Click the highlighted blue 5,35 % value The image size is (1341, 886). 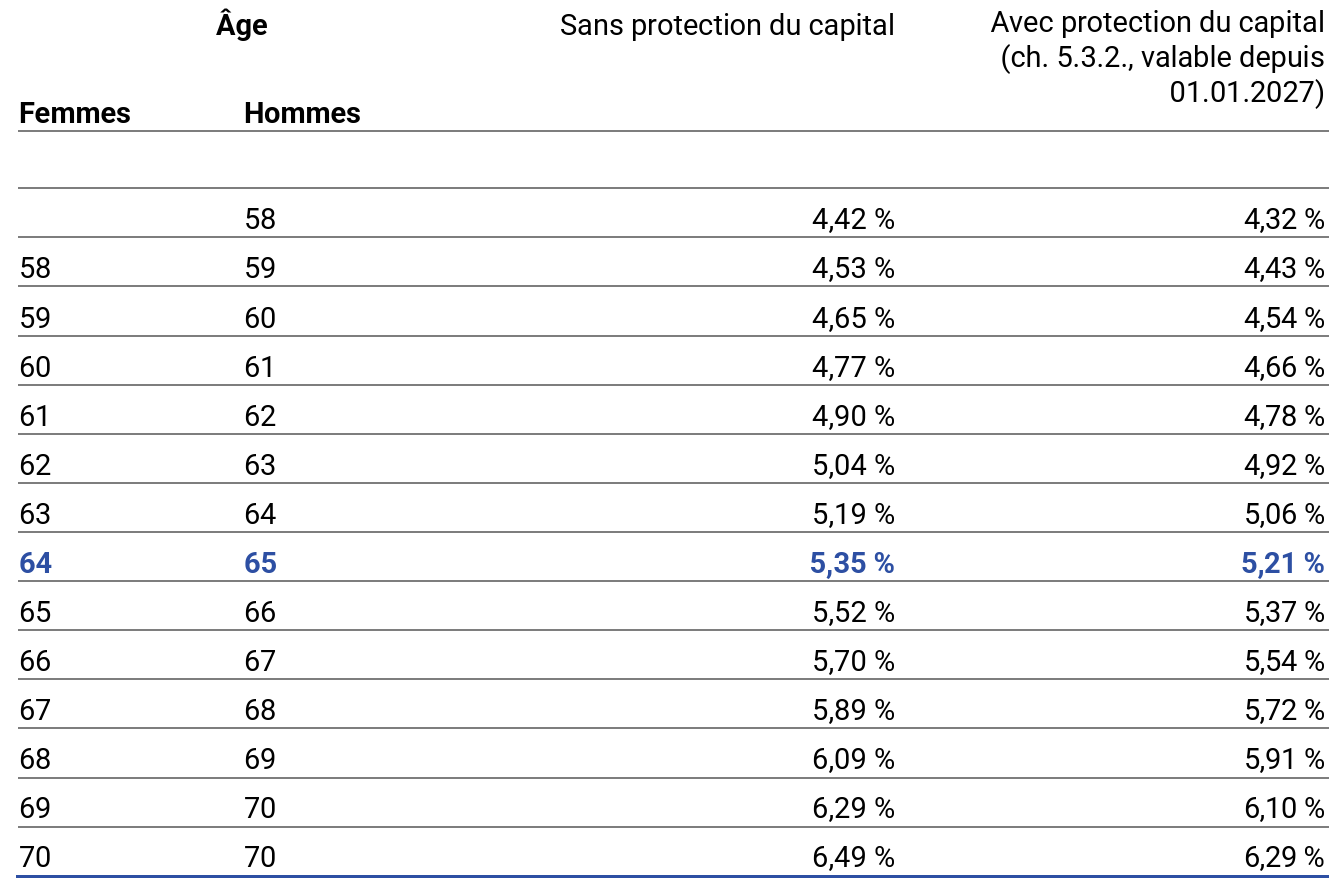(x=852, y=563)
